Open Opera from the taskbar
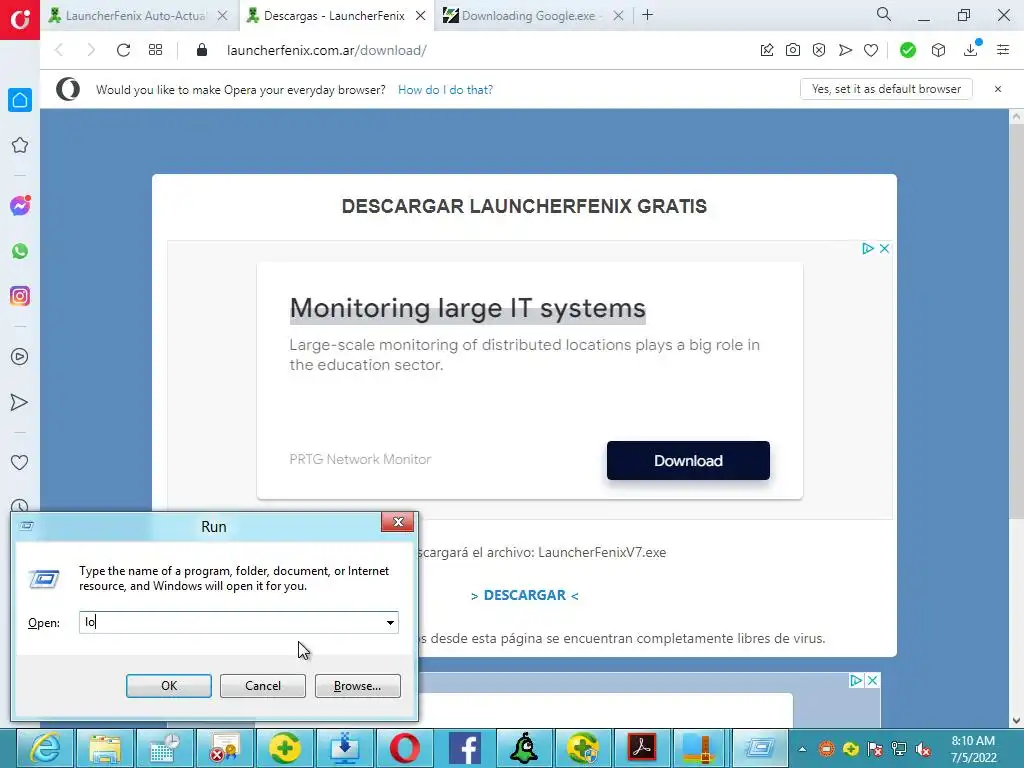This screenshot has width=1024, height=768. pos(405,748)
